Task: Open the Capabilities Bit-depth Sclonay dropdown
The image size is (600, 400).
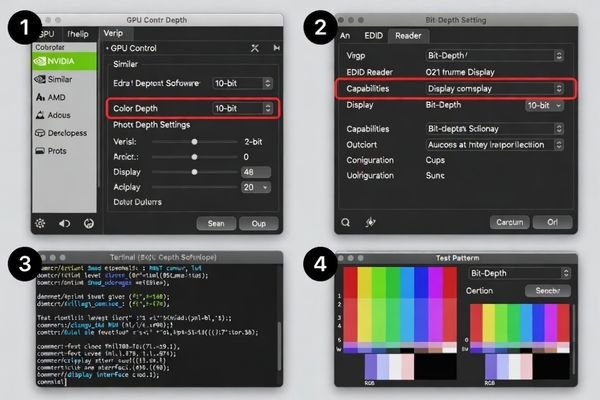Action: pyautogui.click(x=494, y=129)
